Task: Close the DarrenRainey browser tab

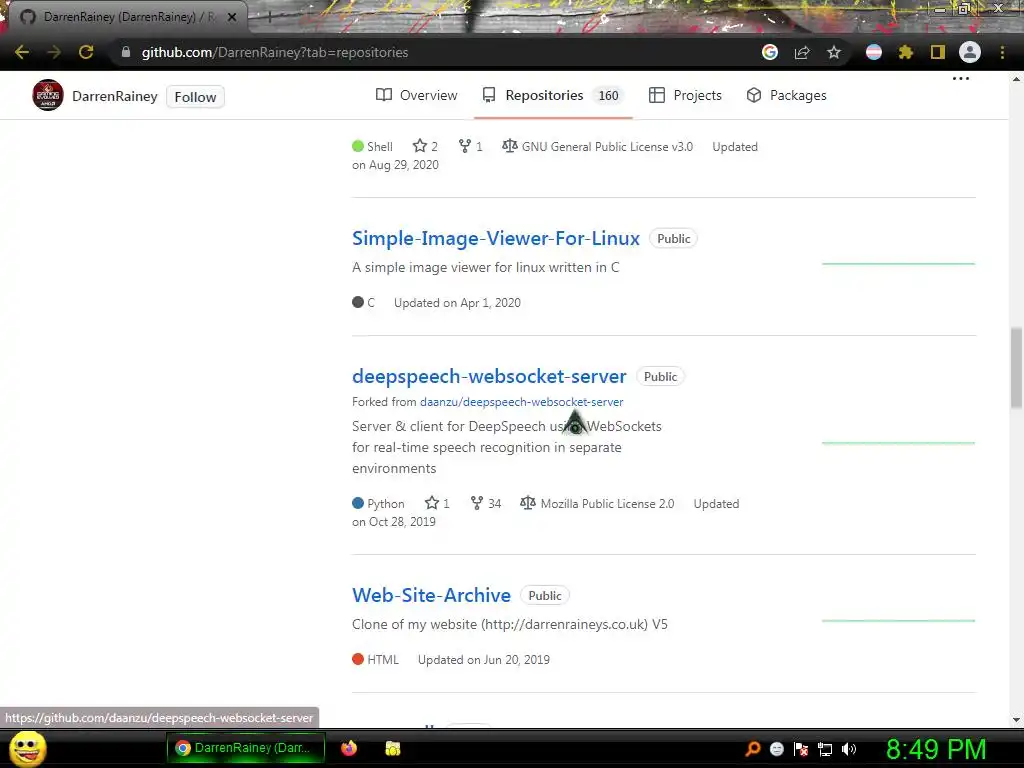Action: pyautogui.click(x=232, y=17)
